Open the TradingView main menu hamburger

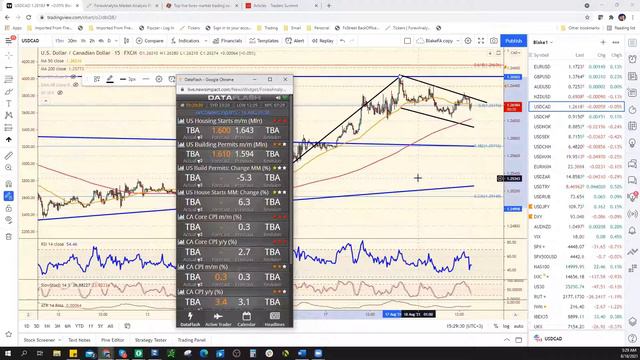[x=9, y=40]
